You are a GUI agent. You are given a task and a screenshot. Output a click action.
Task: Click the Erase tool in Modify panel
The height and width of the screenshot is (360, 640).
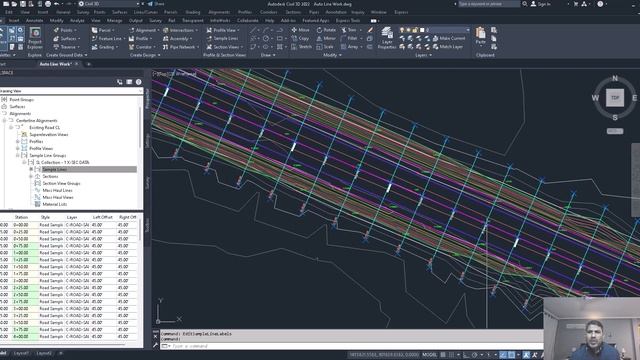[370, 30]
